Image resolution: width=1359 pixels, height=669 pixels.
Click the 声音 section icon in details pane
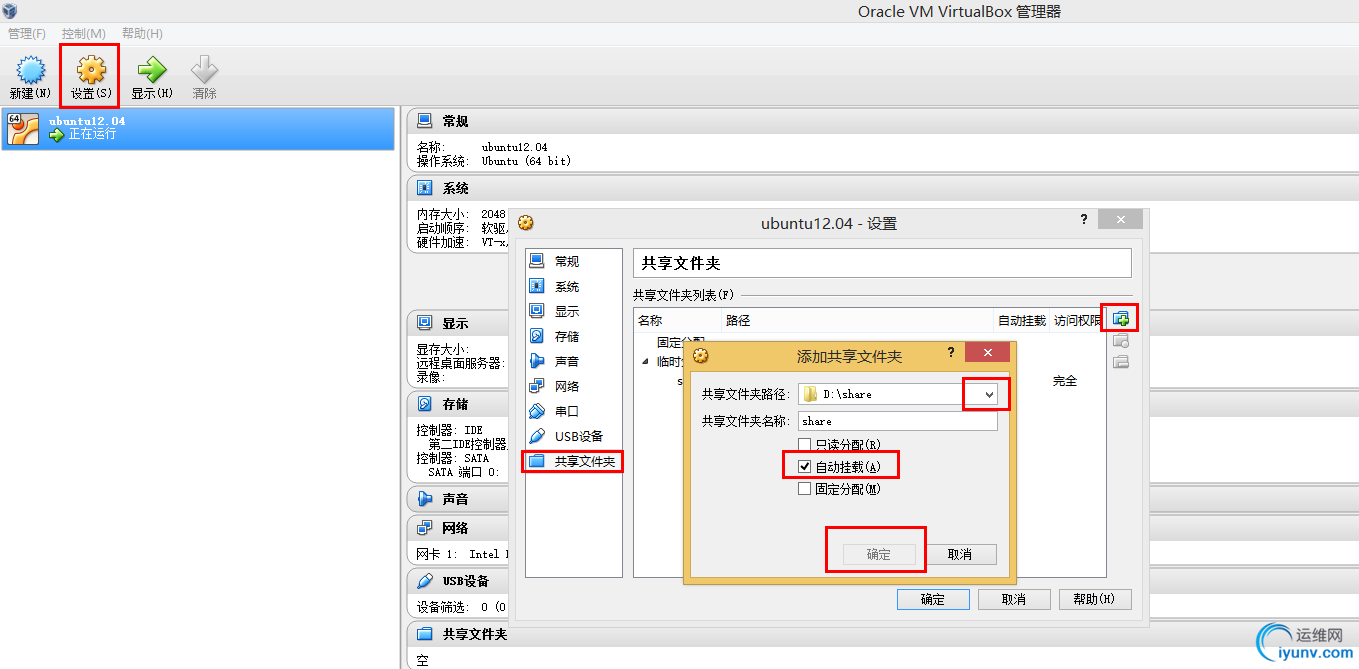[x=424, y=498]
